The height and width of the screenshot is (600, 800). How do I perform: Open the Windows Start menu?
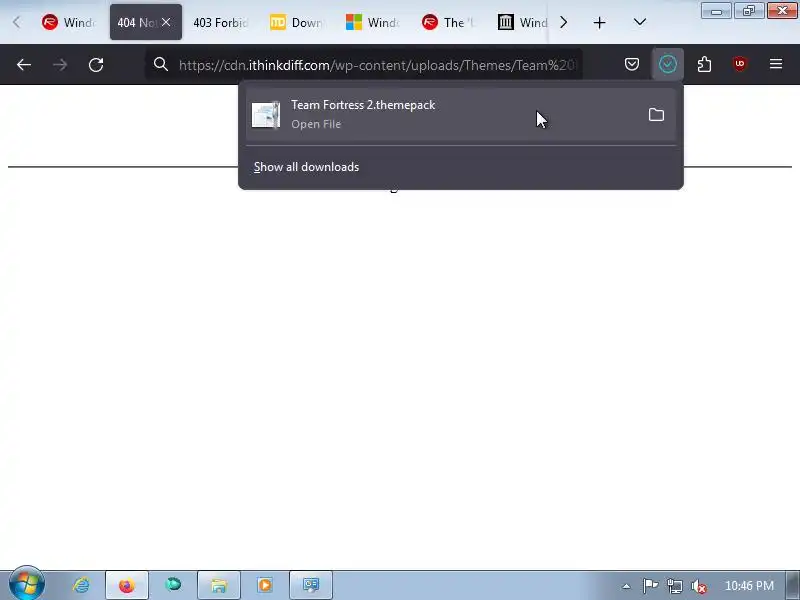(27, 584)
